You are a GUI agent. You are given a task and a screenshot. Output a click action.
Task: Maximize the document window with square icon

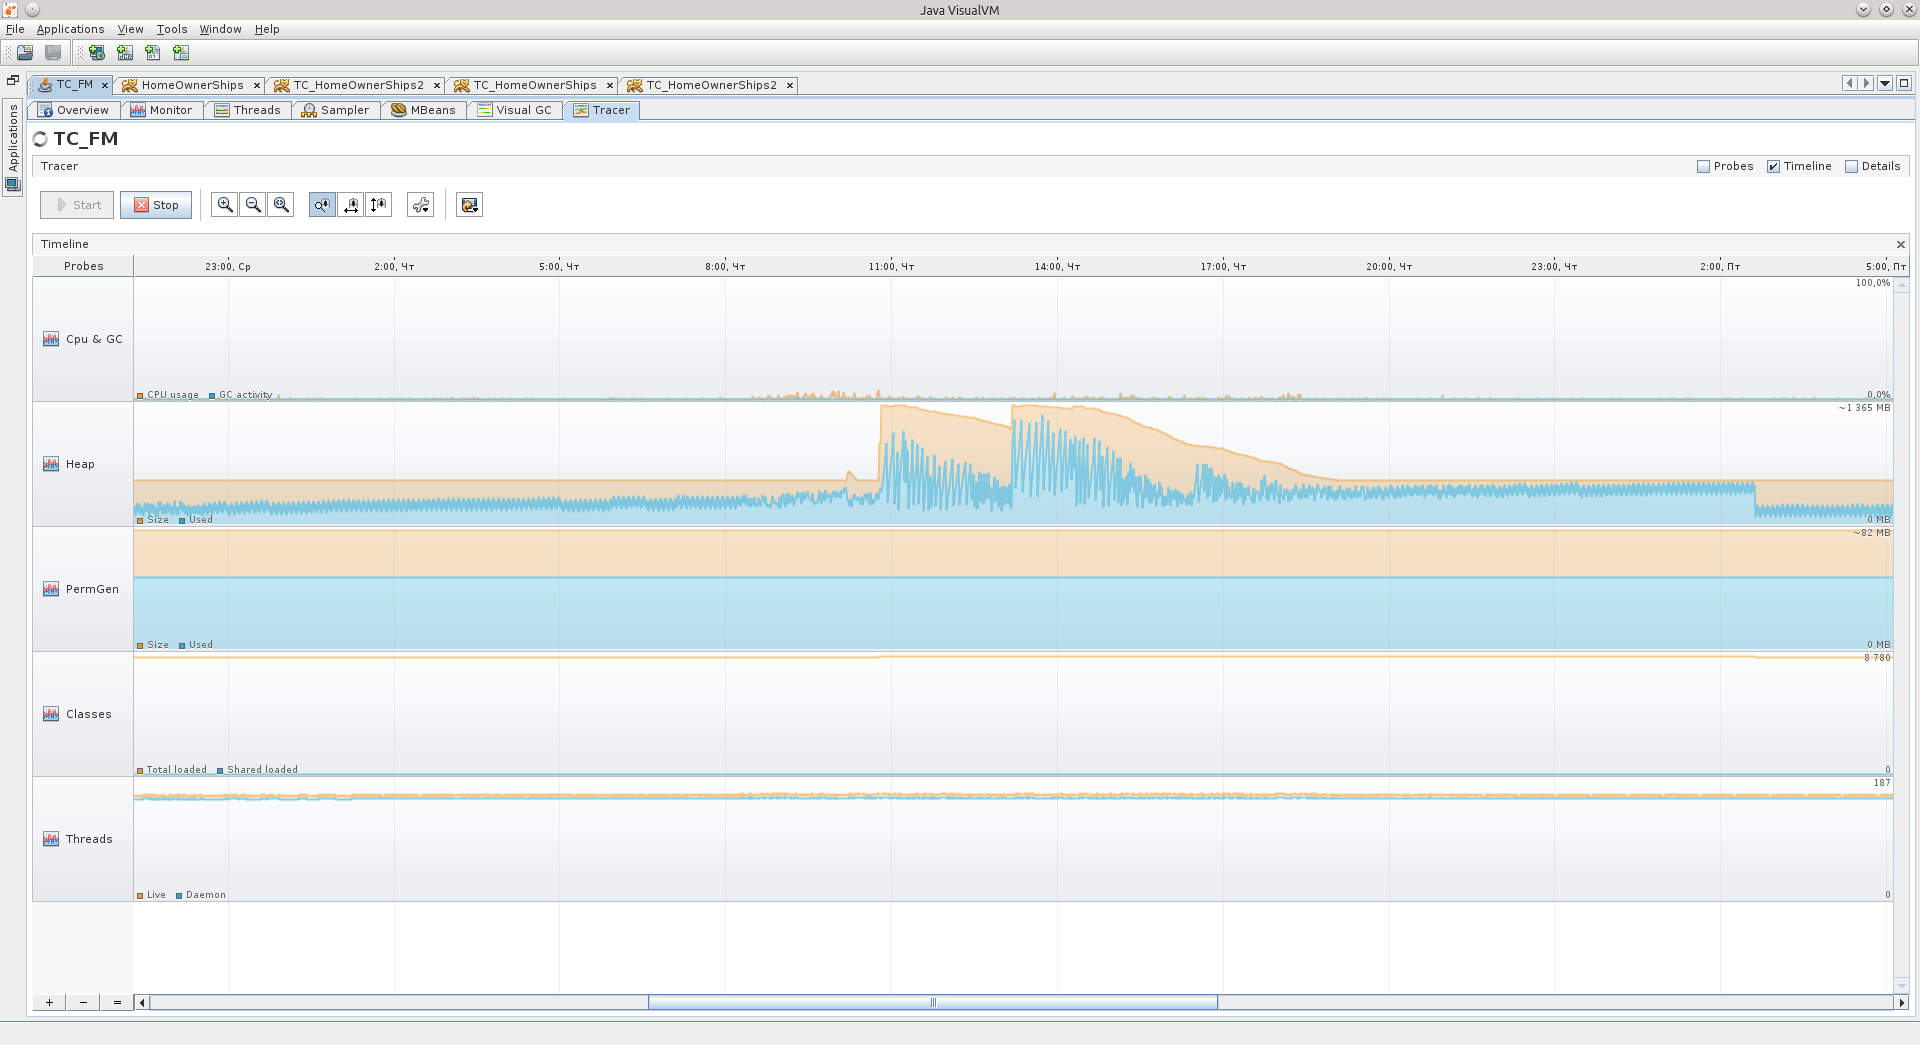[x=1904, y=84]
